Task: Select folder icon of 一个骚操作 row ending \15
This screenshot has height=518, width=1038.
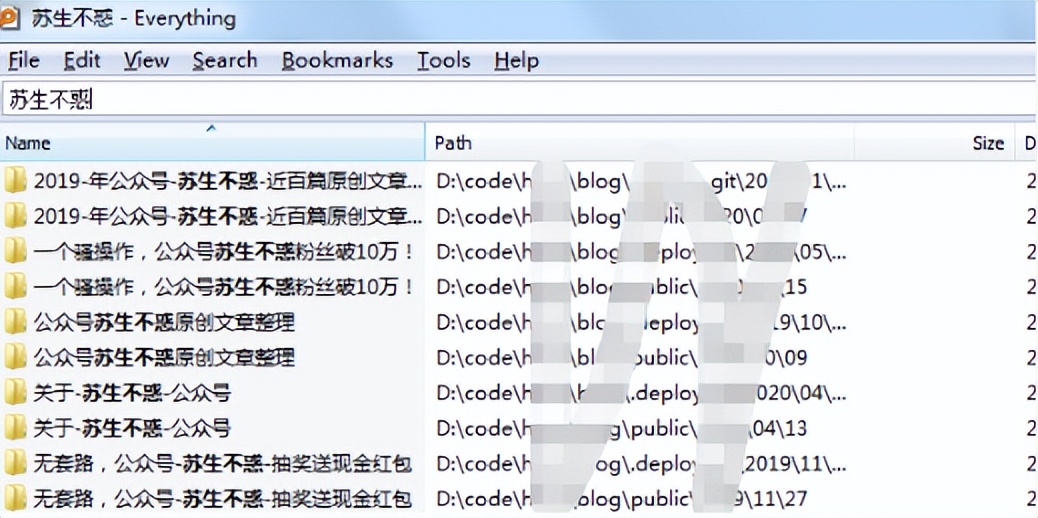Action: [x=15, y=287]
